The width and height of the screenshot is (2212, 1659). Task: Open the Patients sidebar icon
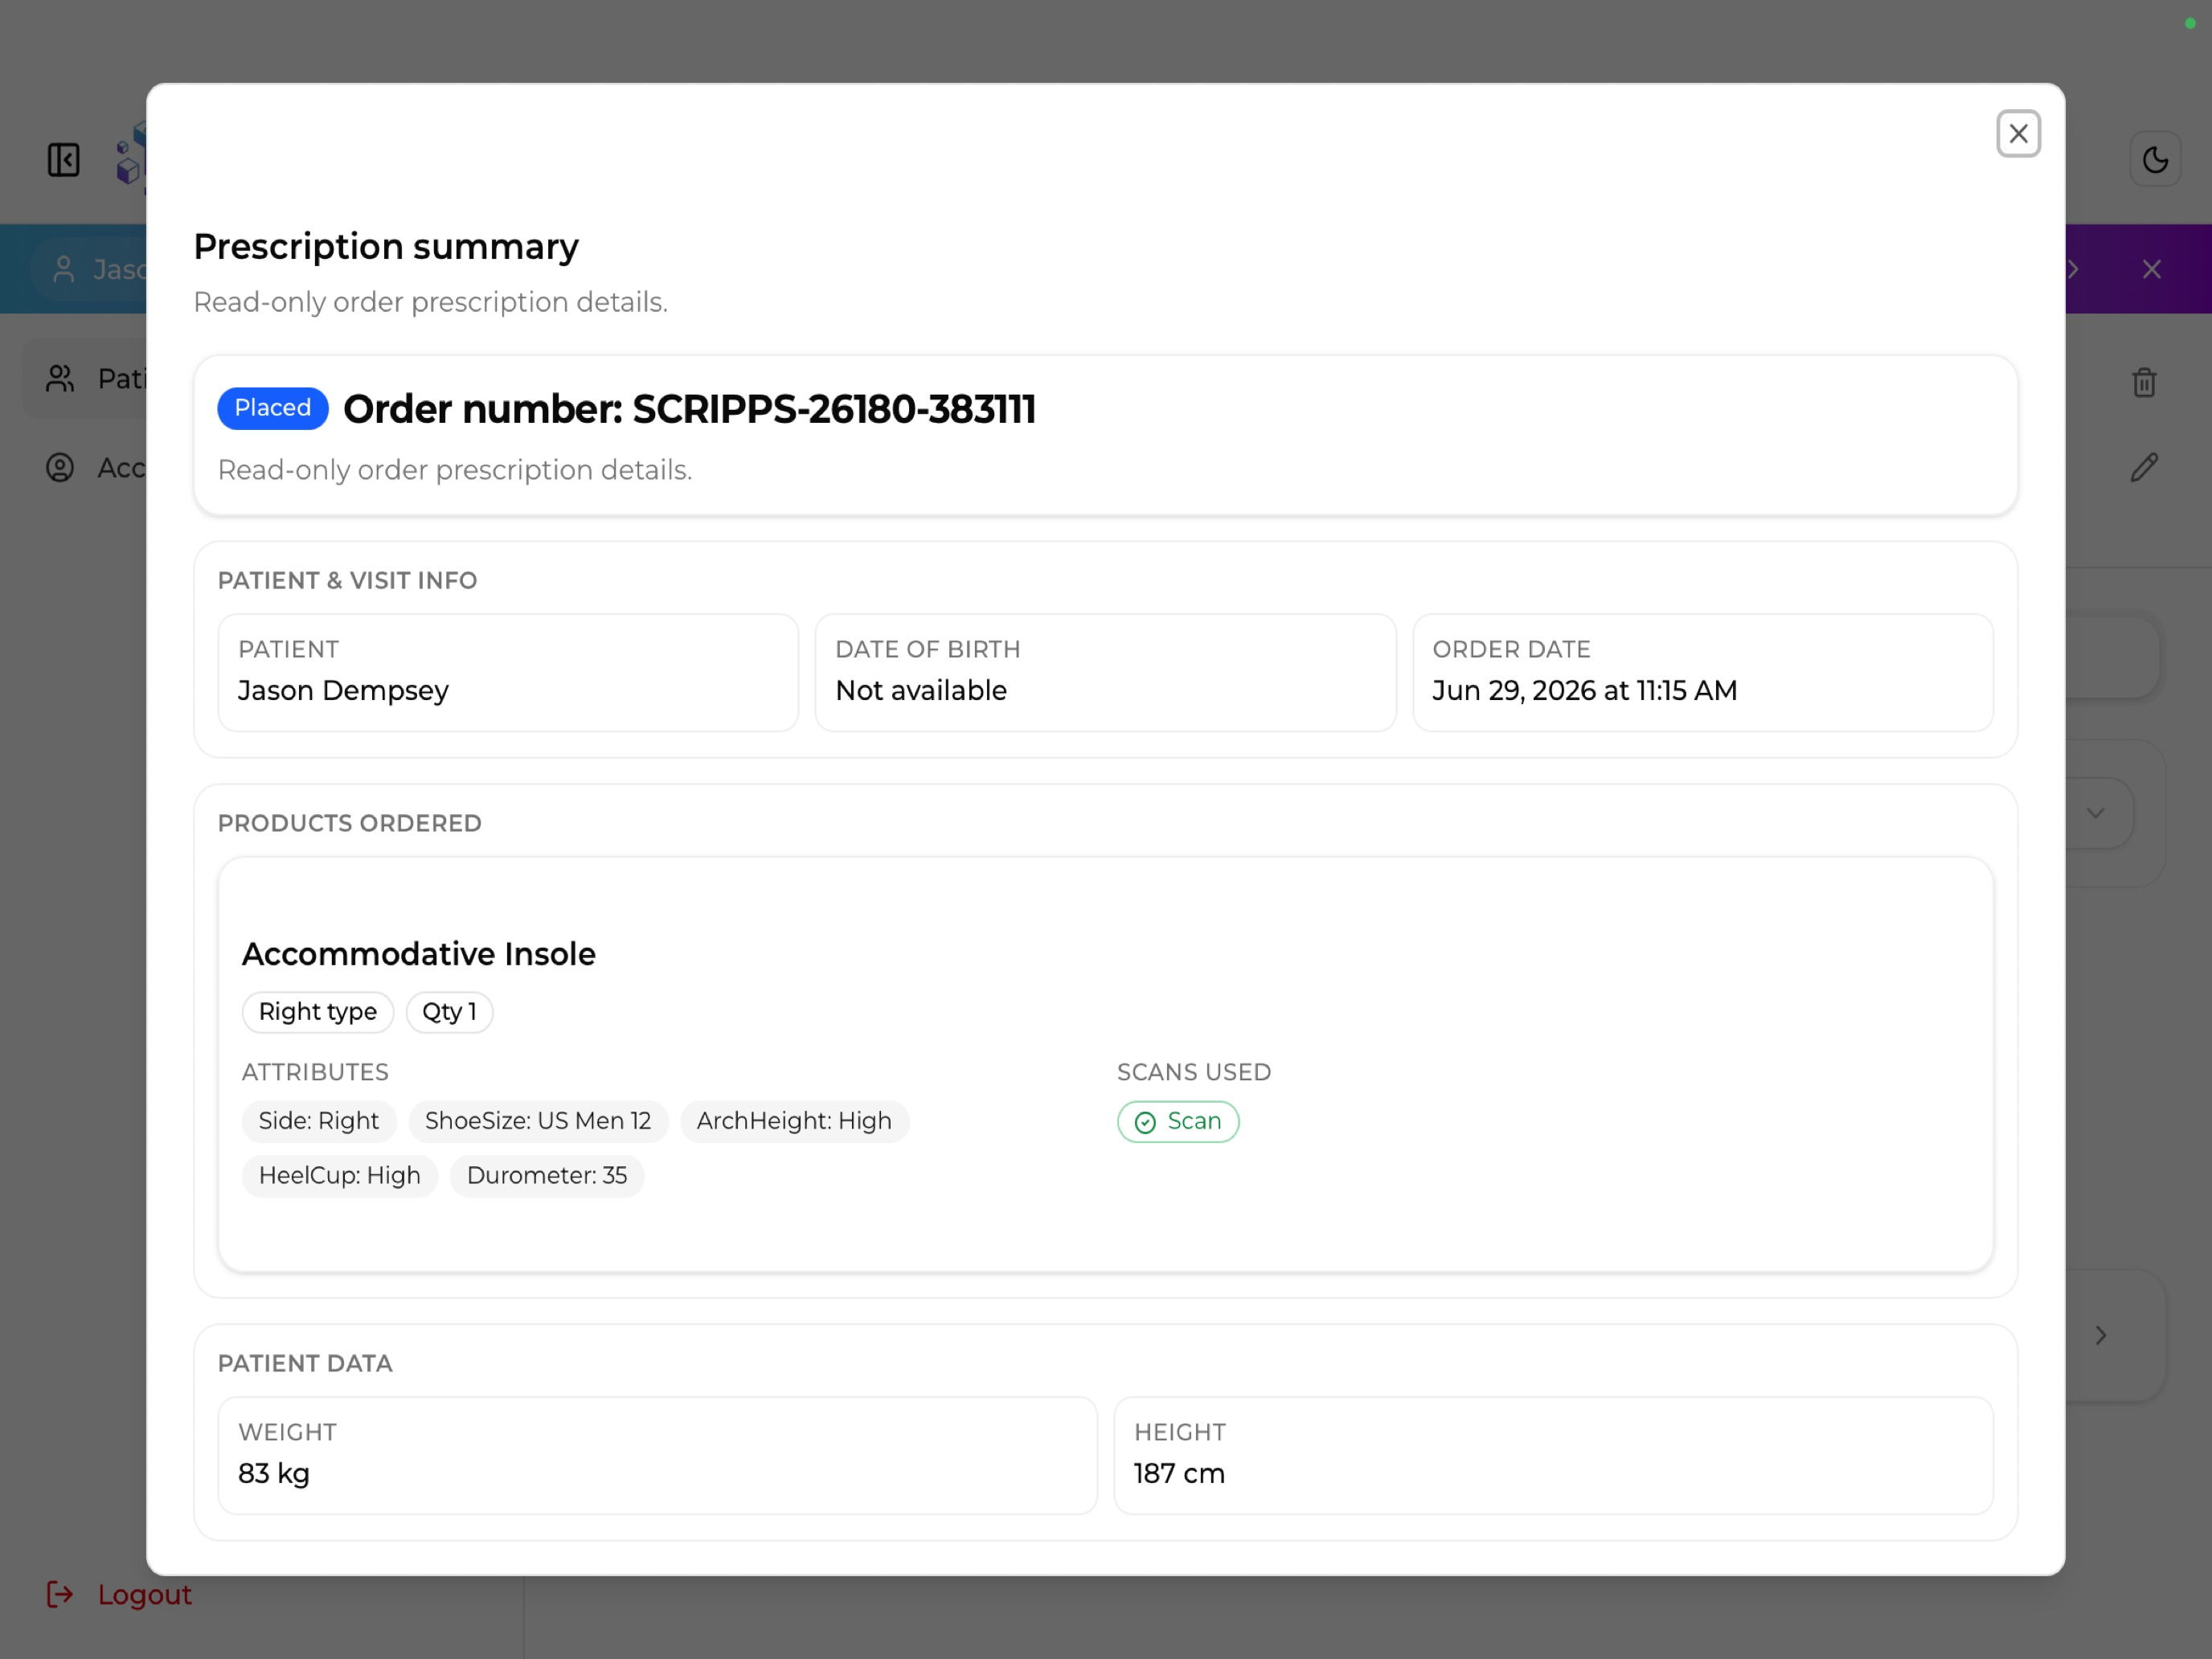60,379
